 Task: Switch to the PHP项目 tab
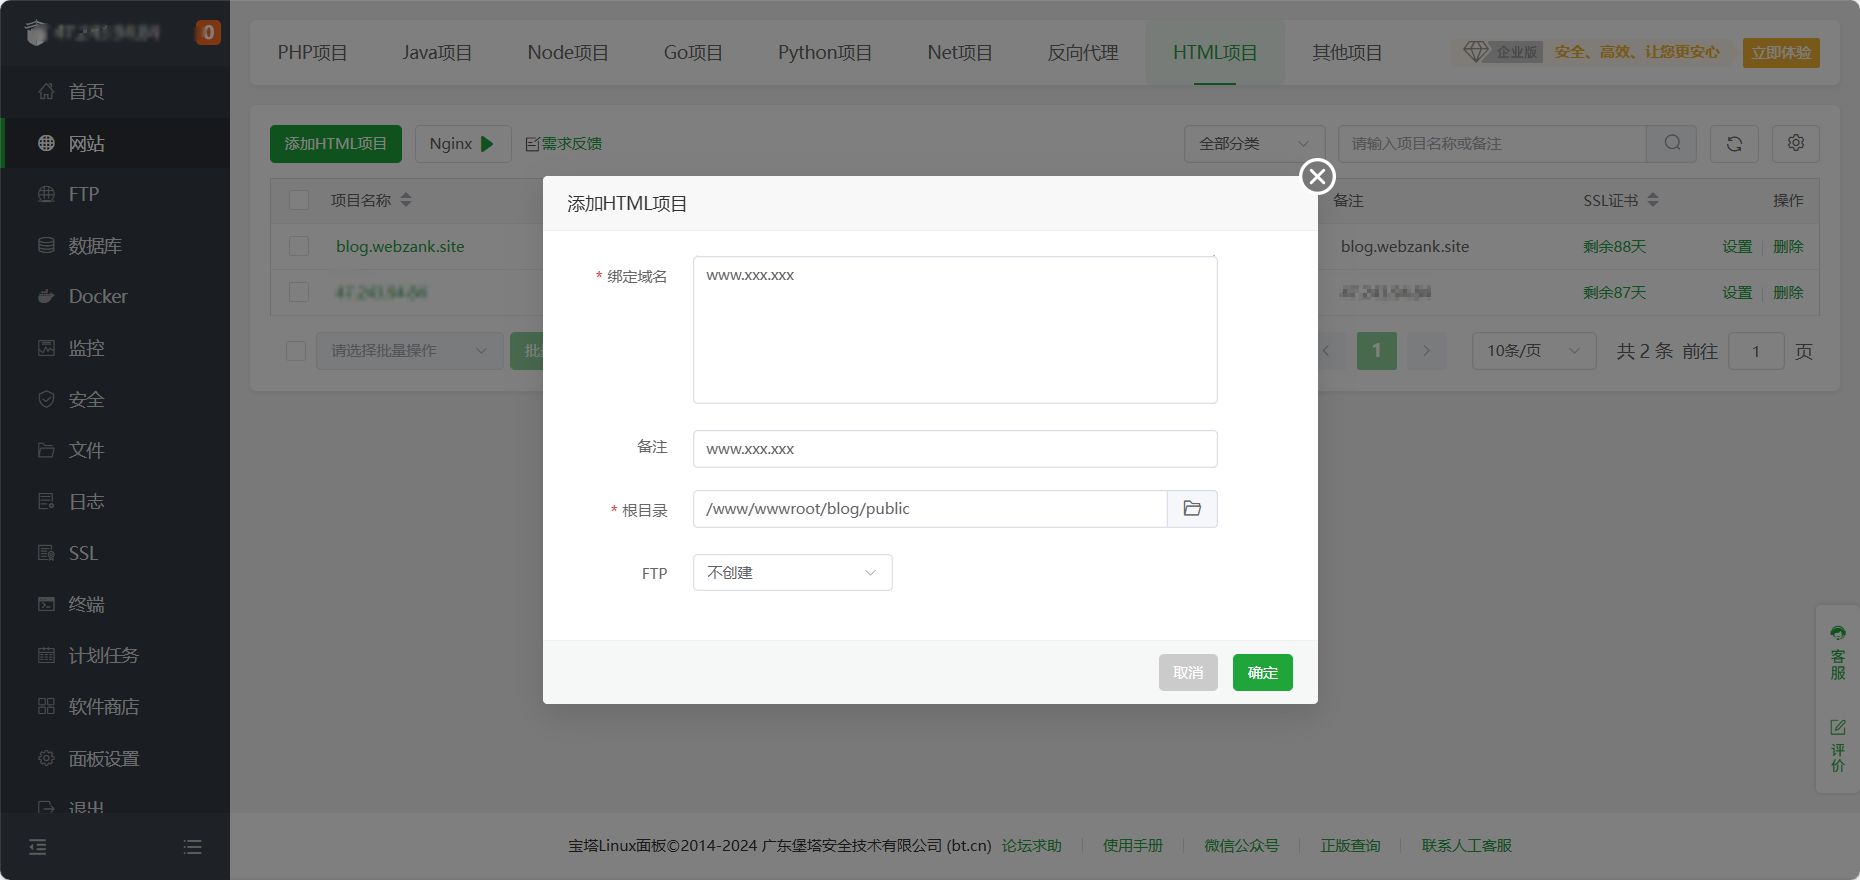coord(312,53)
